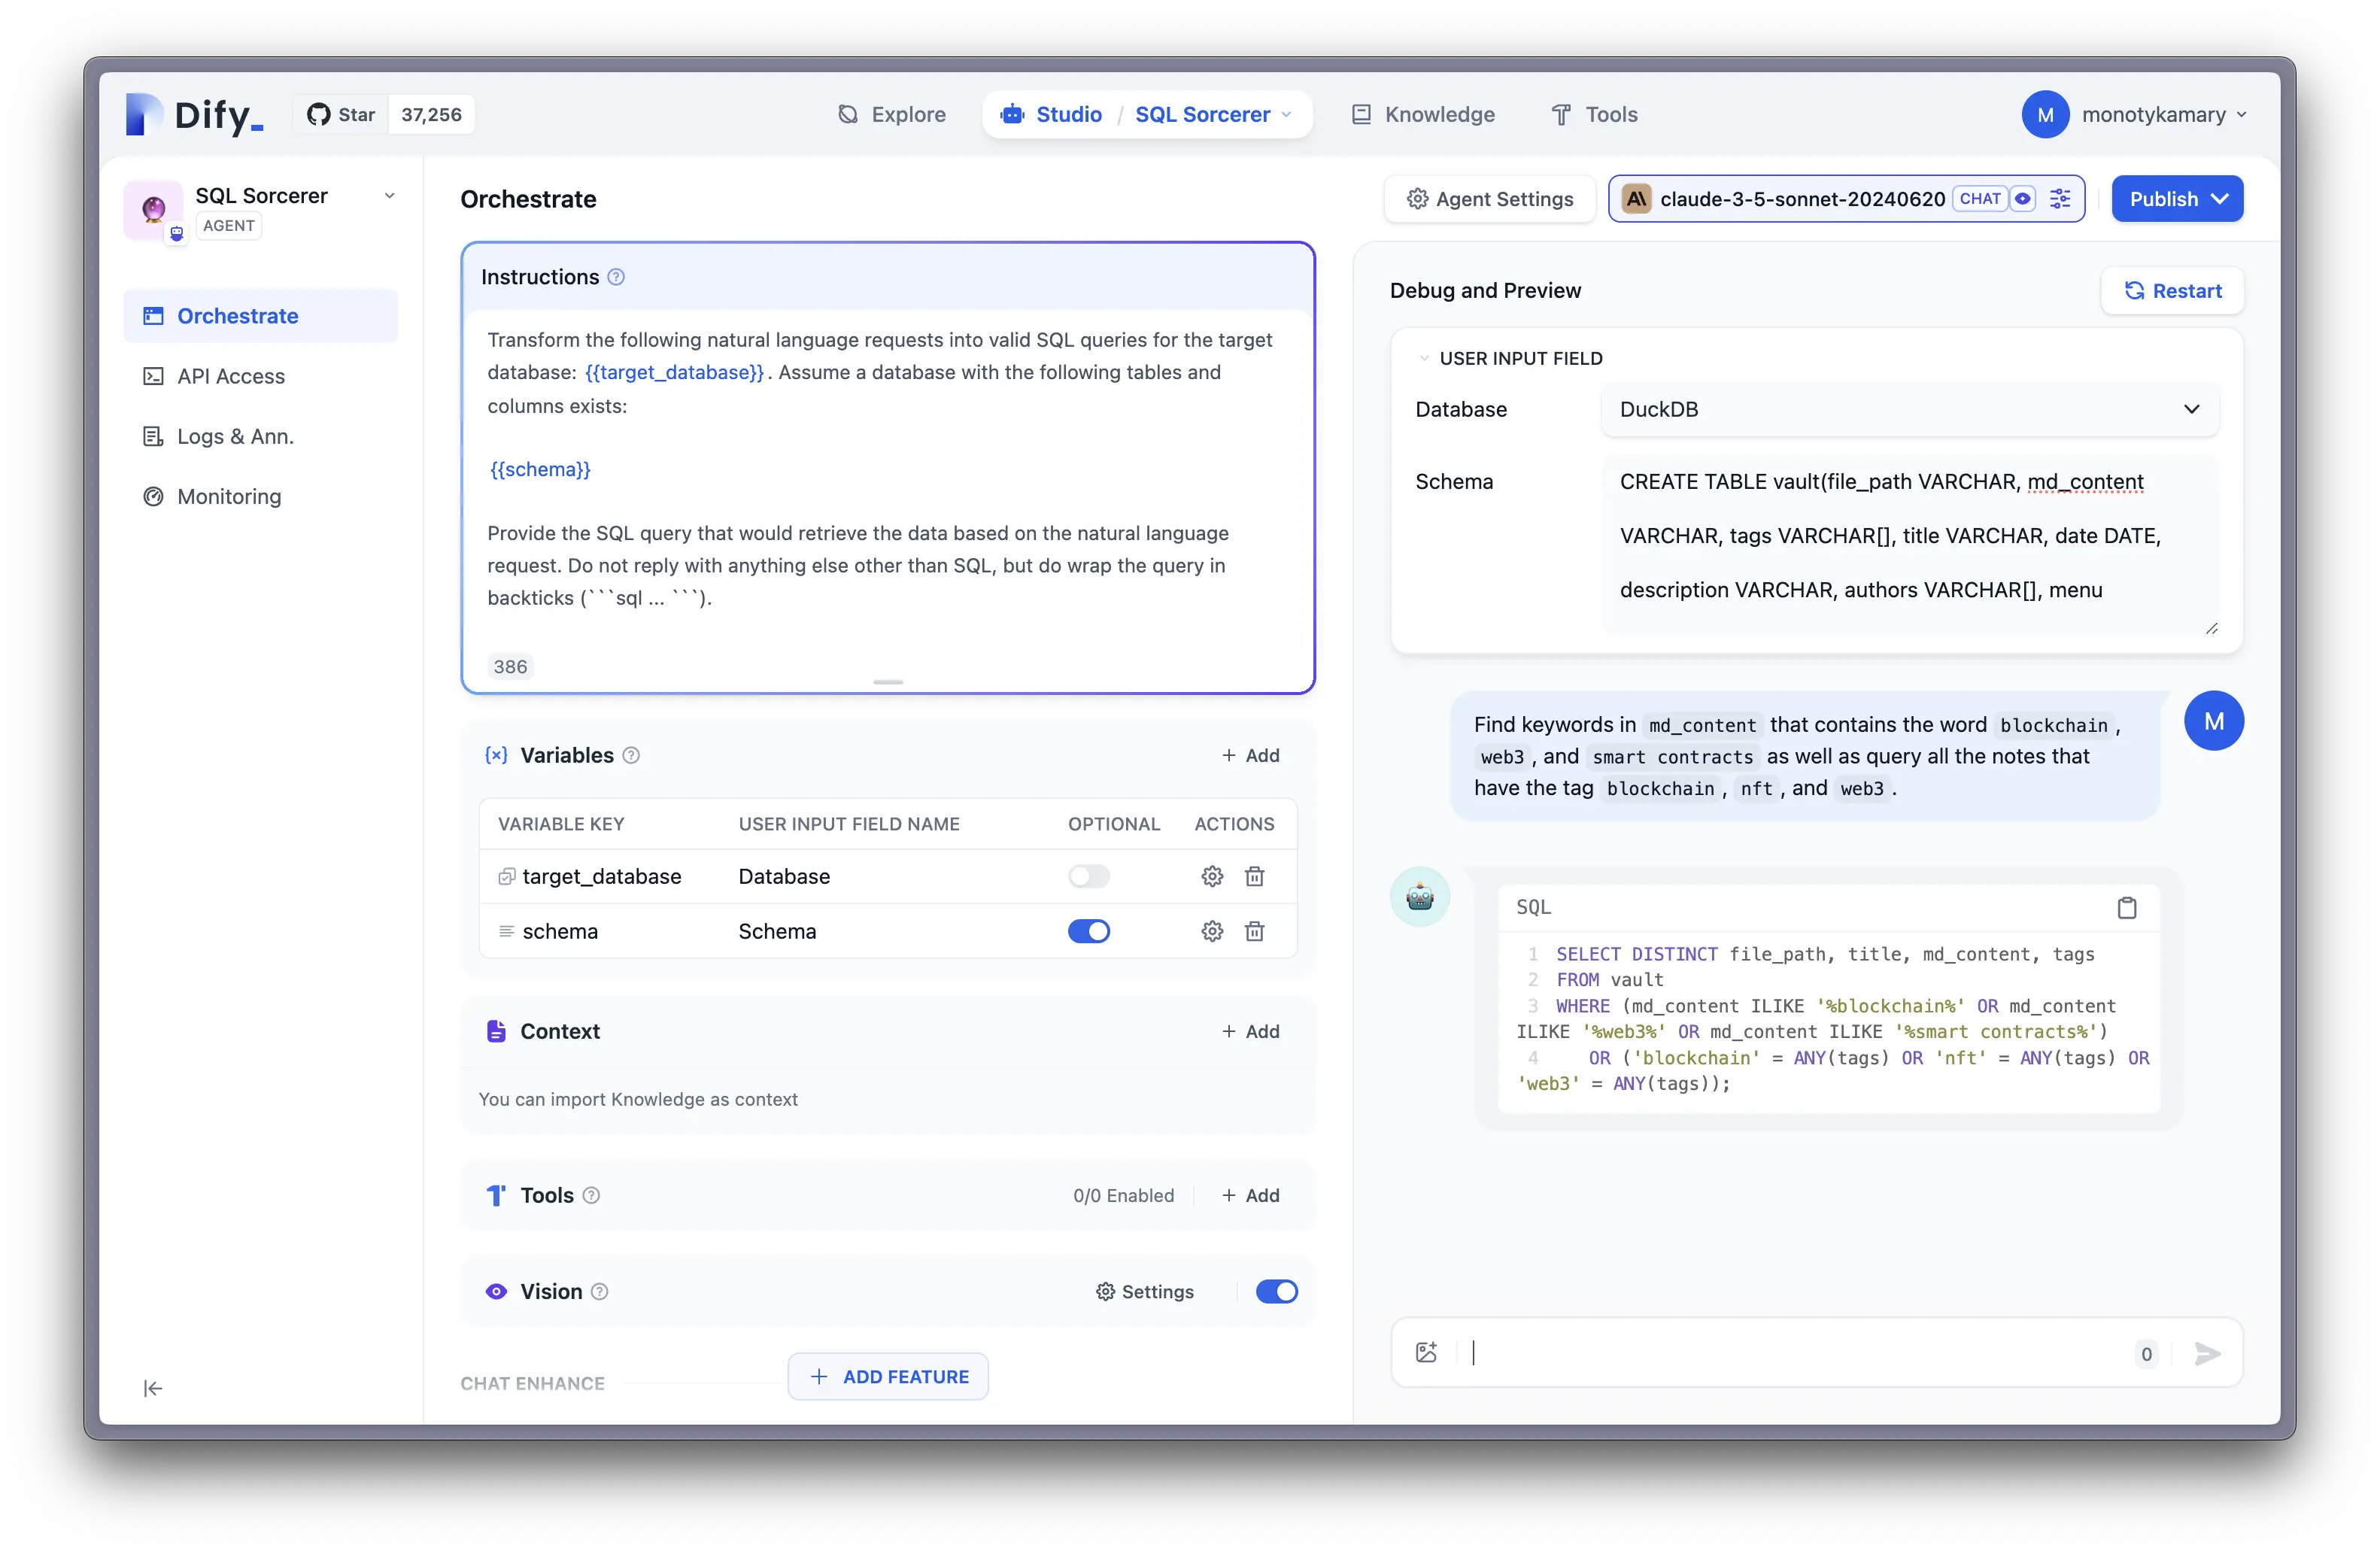Click the Vision help icon

pos(599,1291)
